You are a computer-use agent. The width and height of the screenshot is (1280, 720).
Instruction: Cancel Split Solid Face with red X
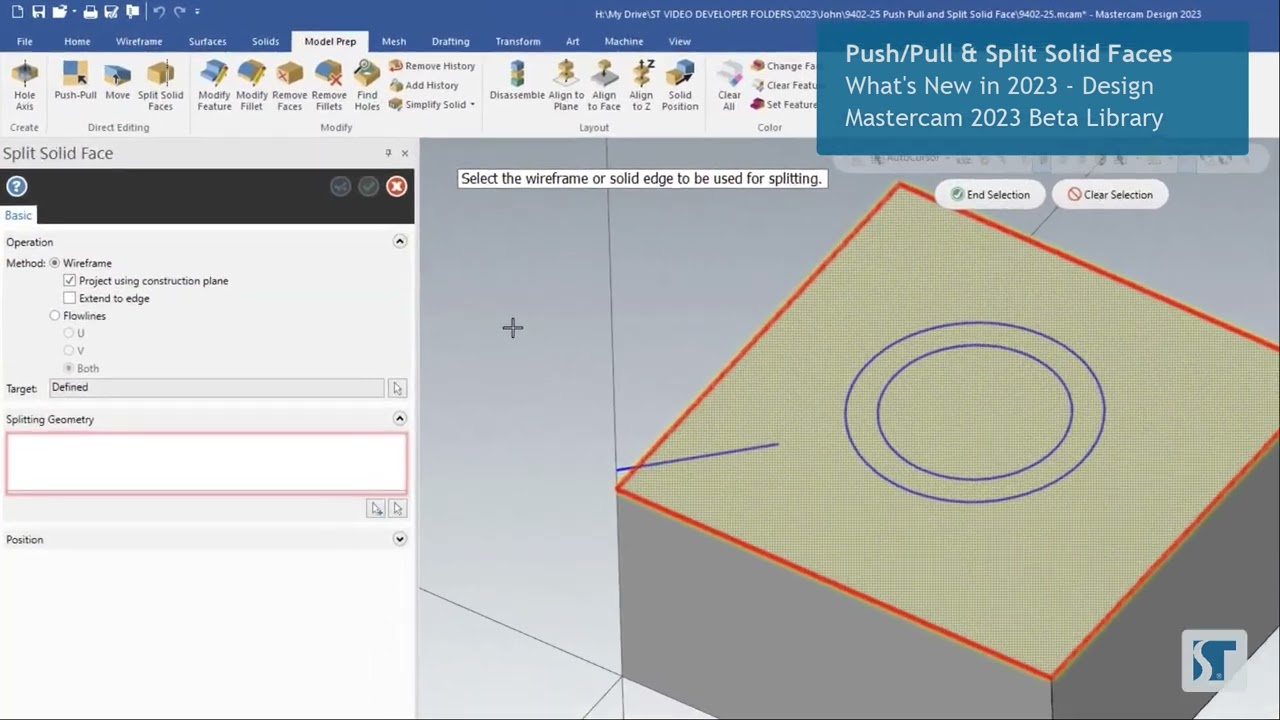(x=397, y=186)
